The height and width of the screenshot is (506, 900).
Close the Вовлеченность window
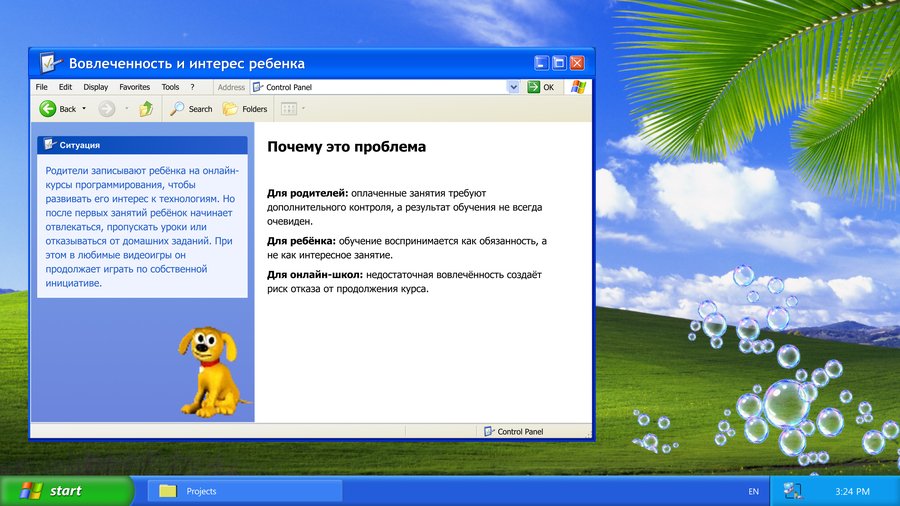click(577, 63)
